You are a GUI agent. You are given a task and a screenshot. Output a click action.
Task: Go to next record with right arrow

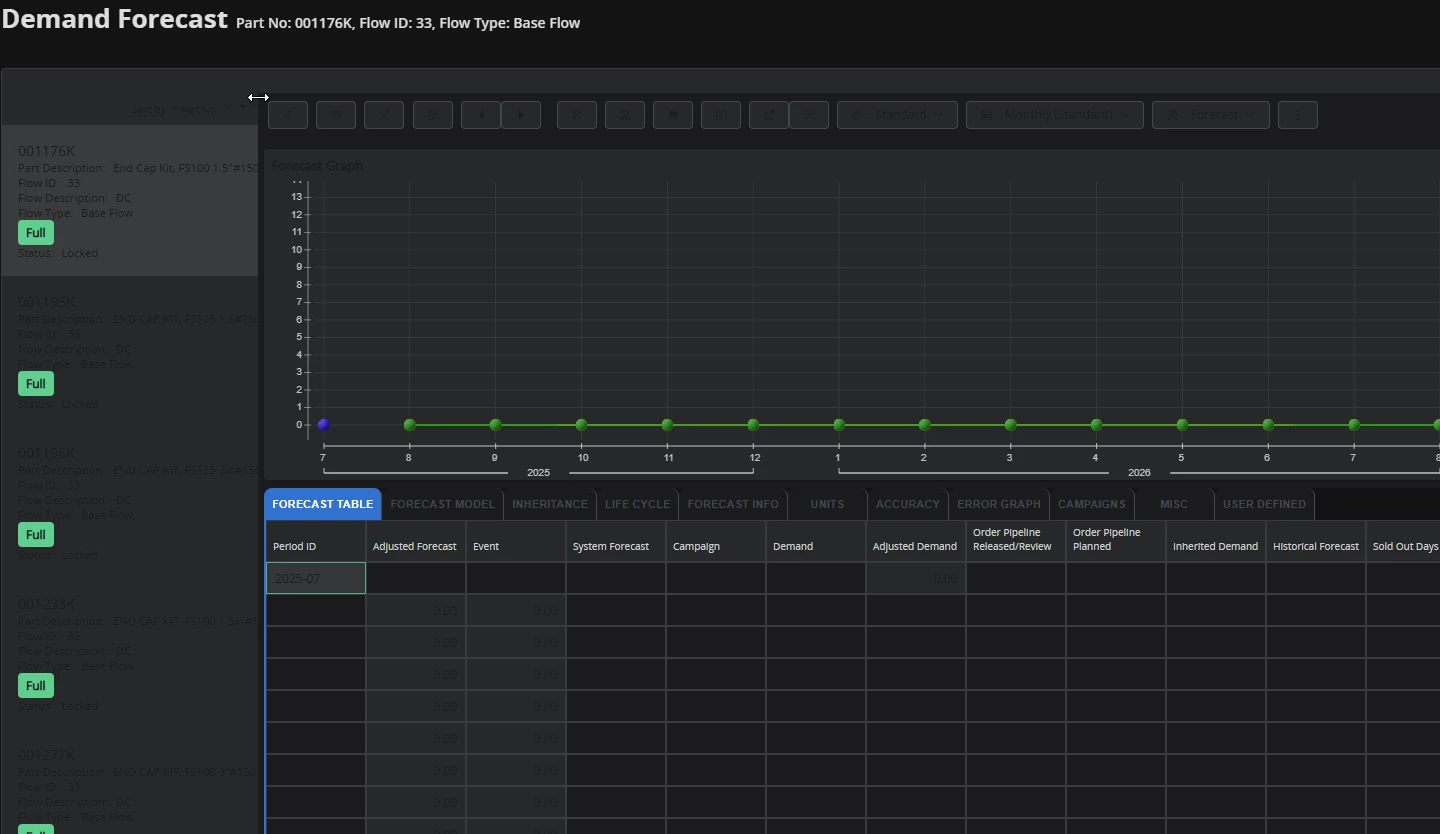521,115
